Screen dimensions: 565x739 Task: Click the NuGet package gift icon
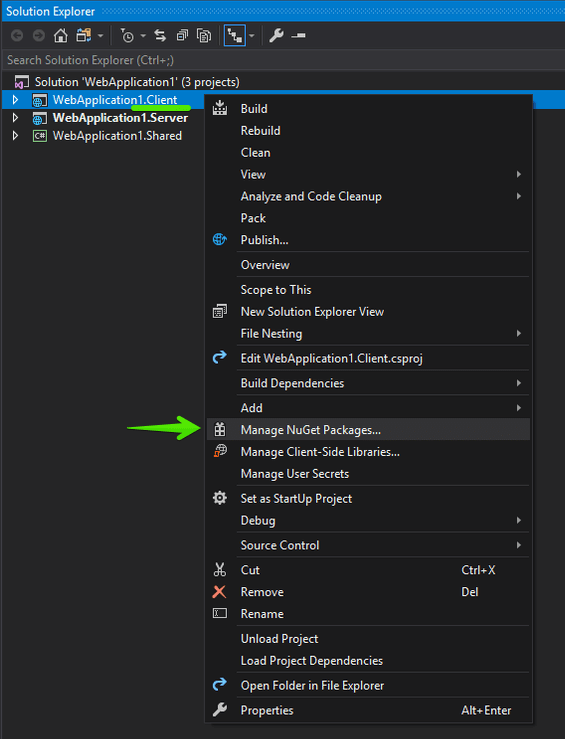pos(220,429)
